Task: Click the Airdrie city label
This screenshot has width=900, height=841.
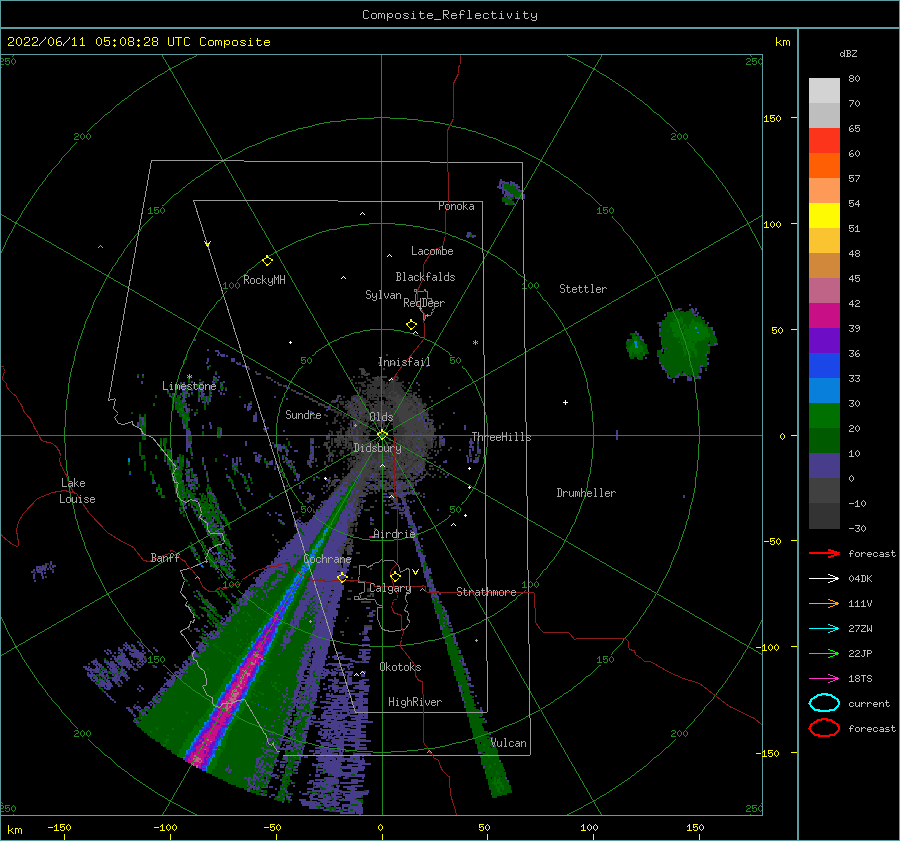Action: pyautogui.click(x=394, y=534)
